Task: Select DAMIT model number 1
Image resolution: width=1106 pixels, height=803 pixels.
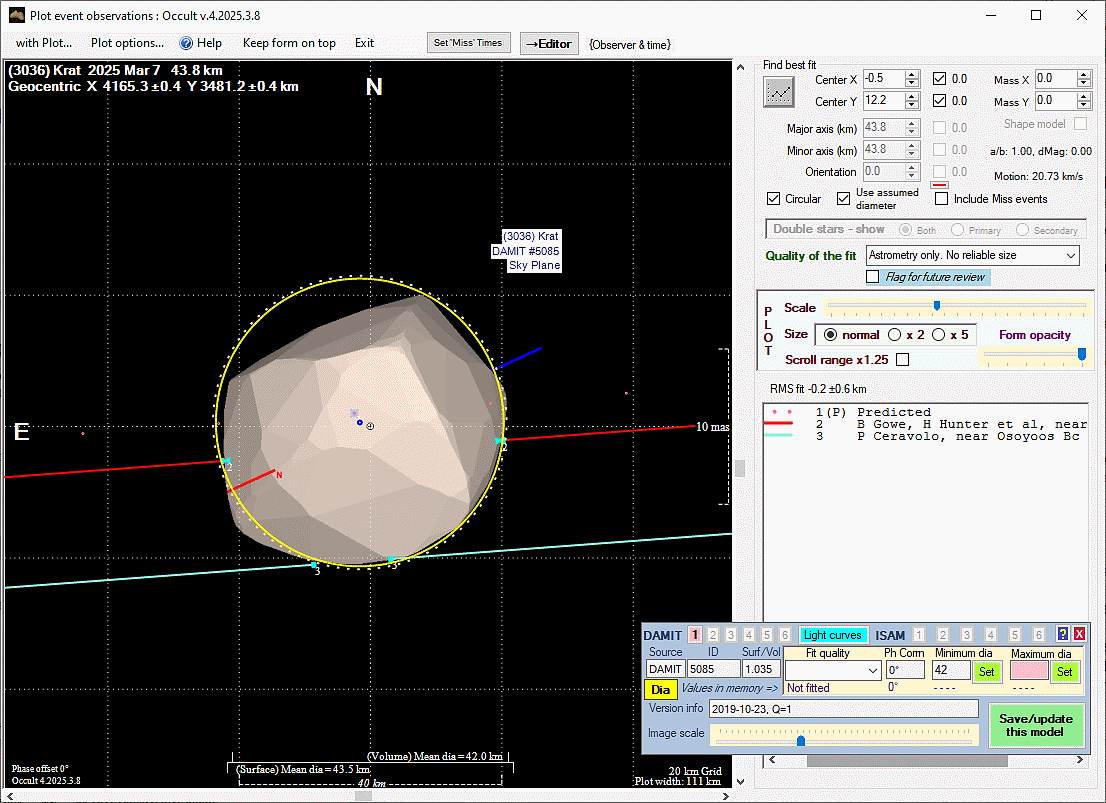Action: pyautogui.click(x=694, y=635)
